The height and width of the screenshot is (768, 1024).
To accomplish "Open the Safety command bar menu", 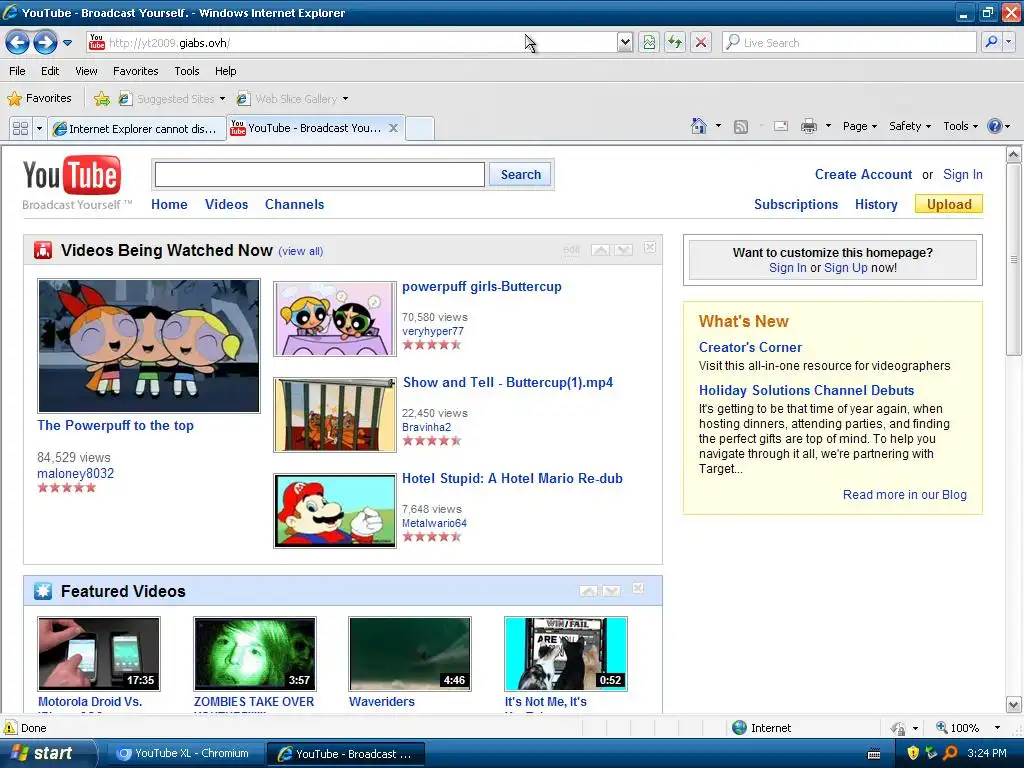I will (x=910, y=126).
